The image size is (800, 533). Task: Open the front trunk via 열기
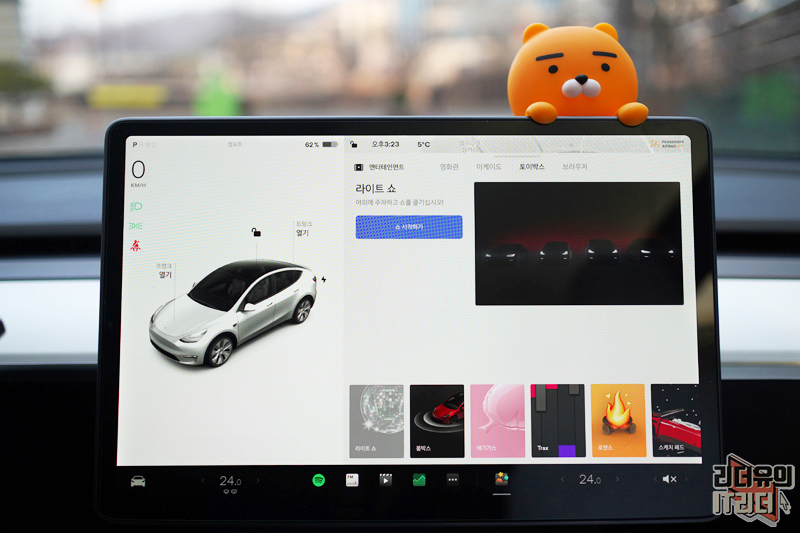pyautogui.click(x=165, y=275)
